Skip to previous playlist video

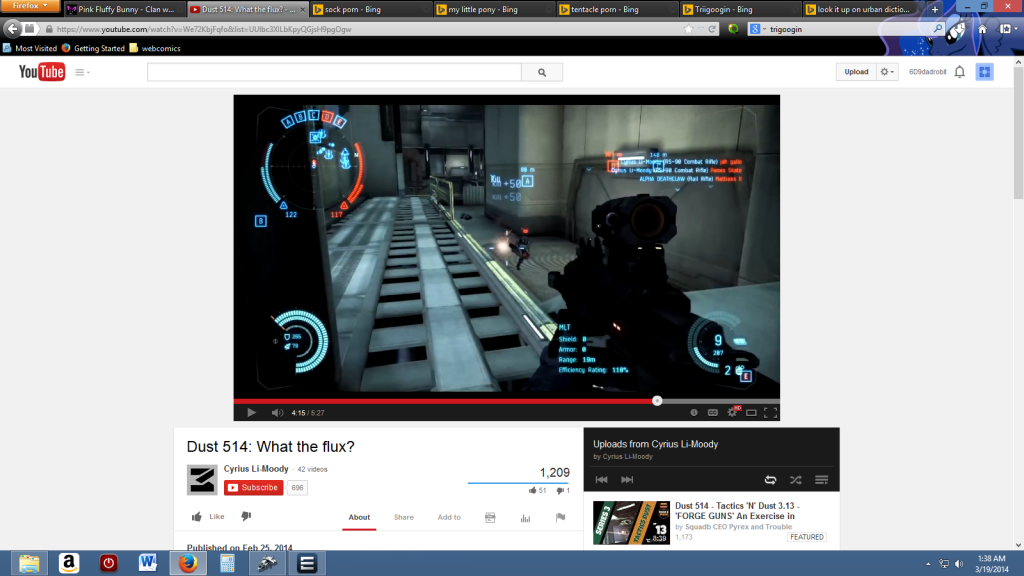pos(601,480)
